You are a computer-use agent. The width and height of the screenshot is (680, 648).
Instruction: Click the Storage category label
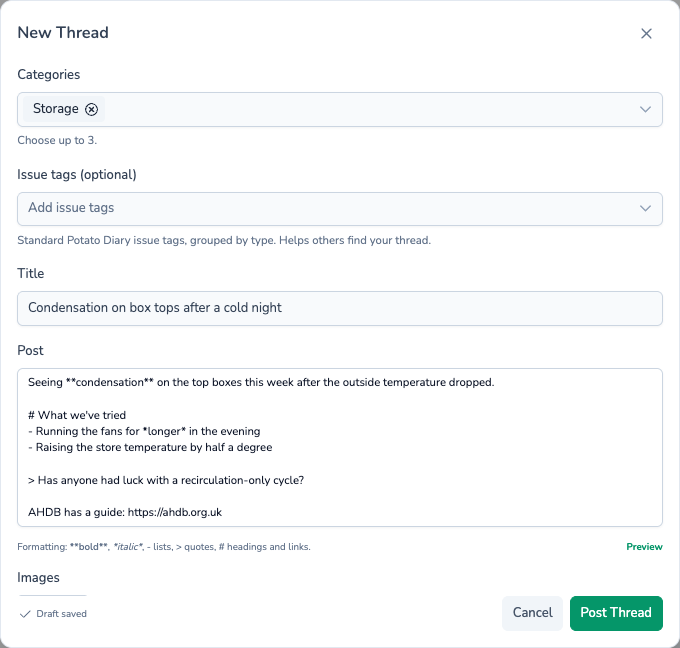pyautogui.click(x=56, y=109)
